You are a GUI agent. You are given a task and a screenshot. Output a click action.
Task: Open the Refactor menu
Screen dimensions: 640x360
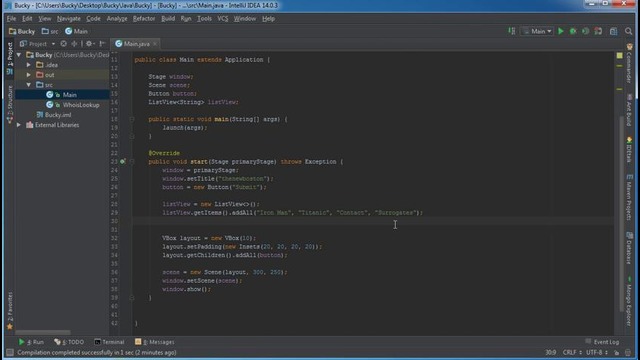(144, 19)
